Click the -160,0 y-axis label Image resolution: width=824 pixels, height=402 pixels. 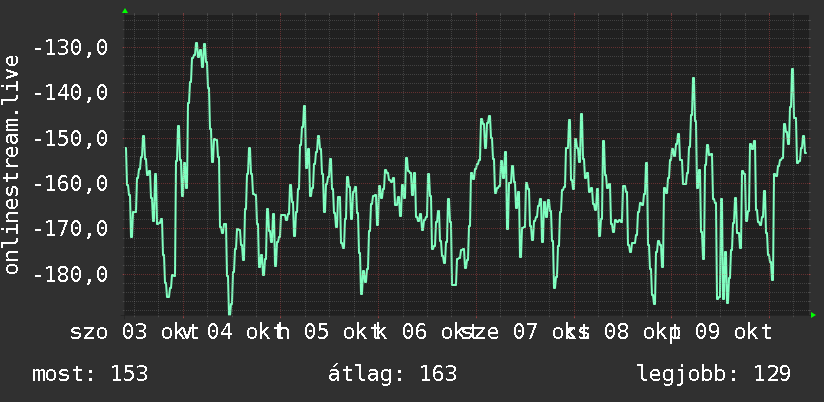coord(70,184)
